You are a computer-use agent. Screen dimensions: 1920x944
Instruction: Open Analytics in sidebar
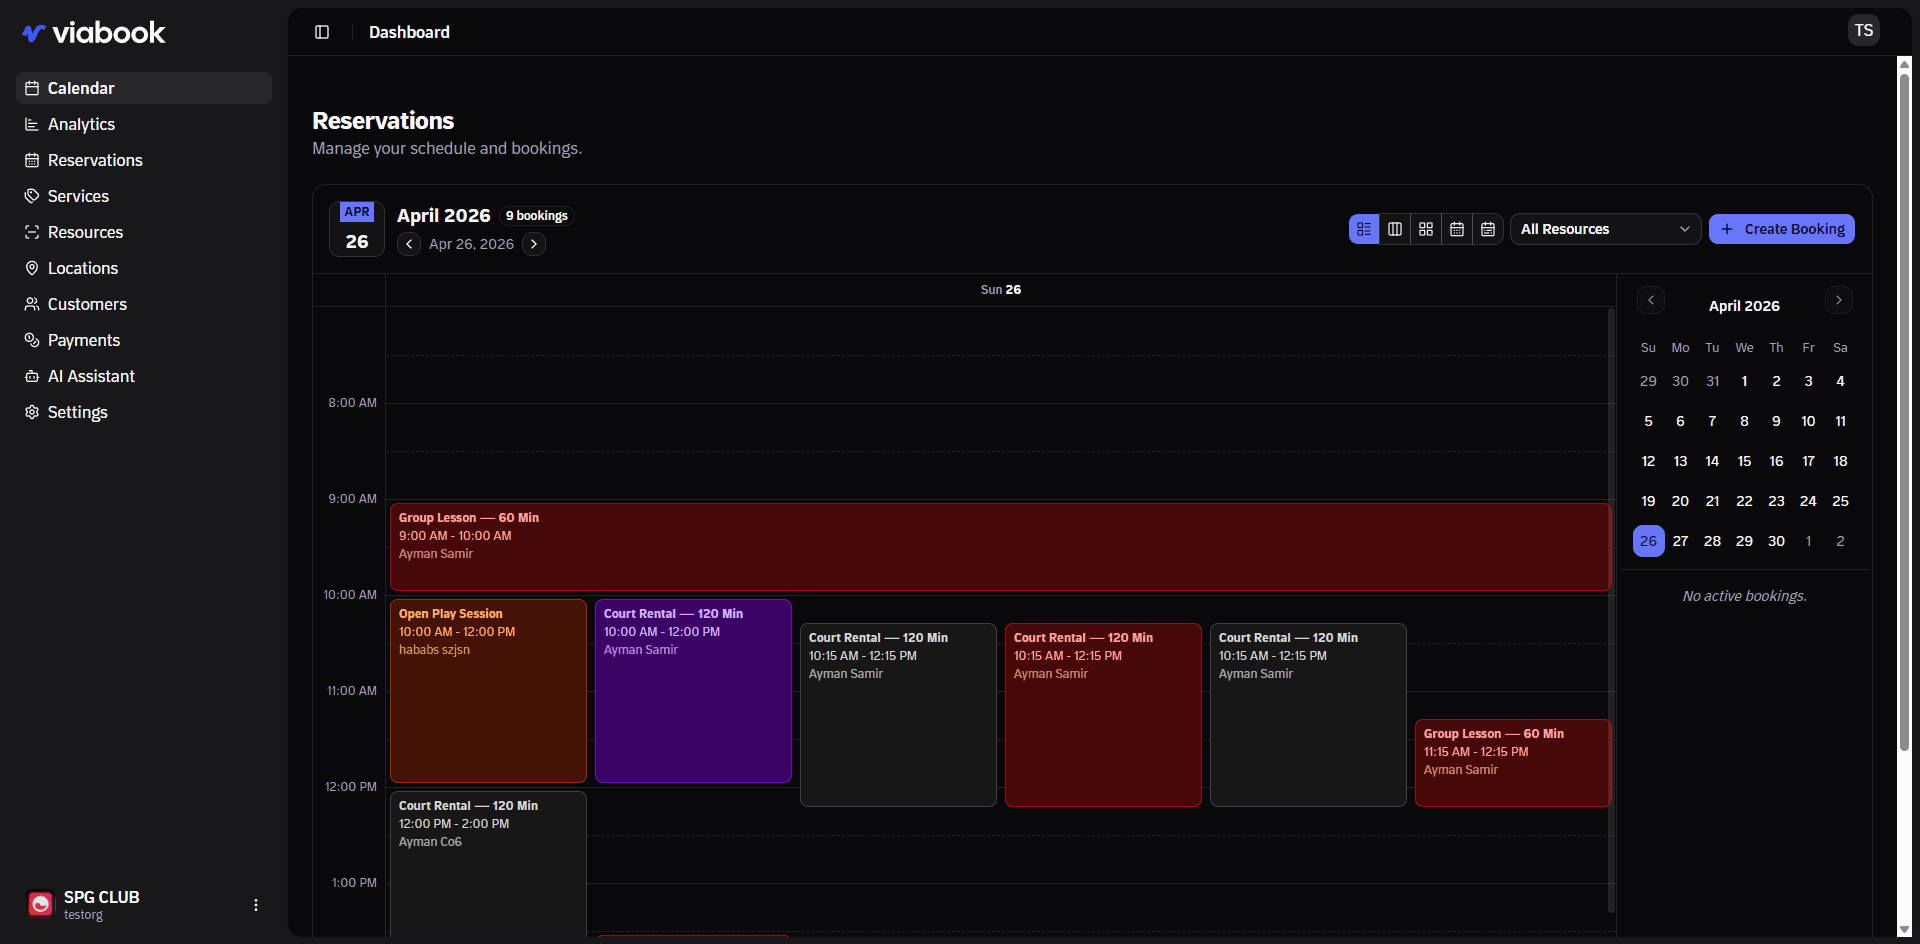144,124
